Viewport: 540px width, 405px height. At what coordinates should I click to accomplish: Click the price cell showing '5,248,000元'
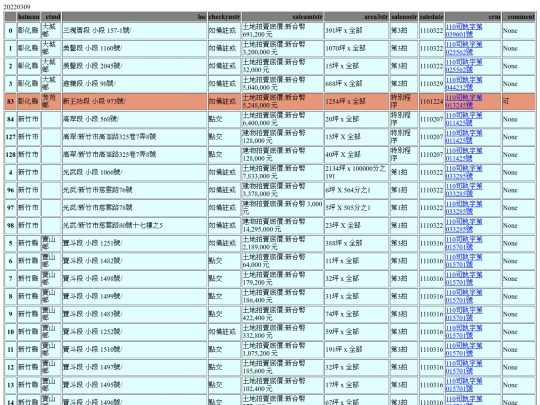(x=282, y=101)
